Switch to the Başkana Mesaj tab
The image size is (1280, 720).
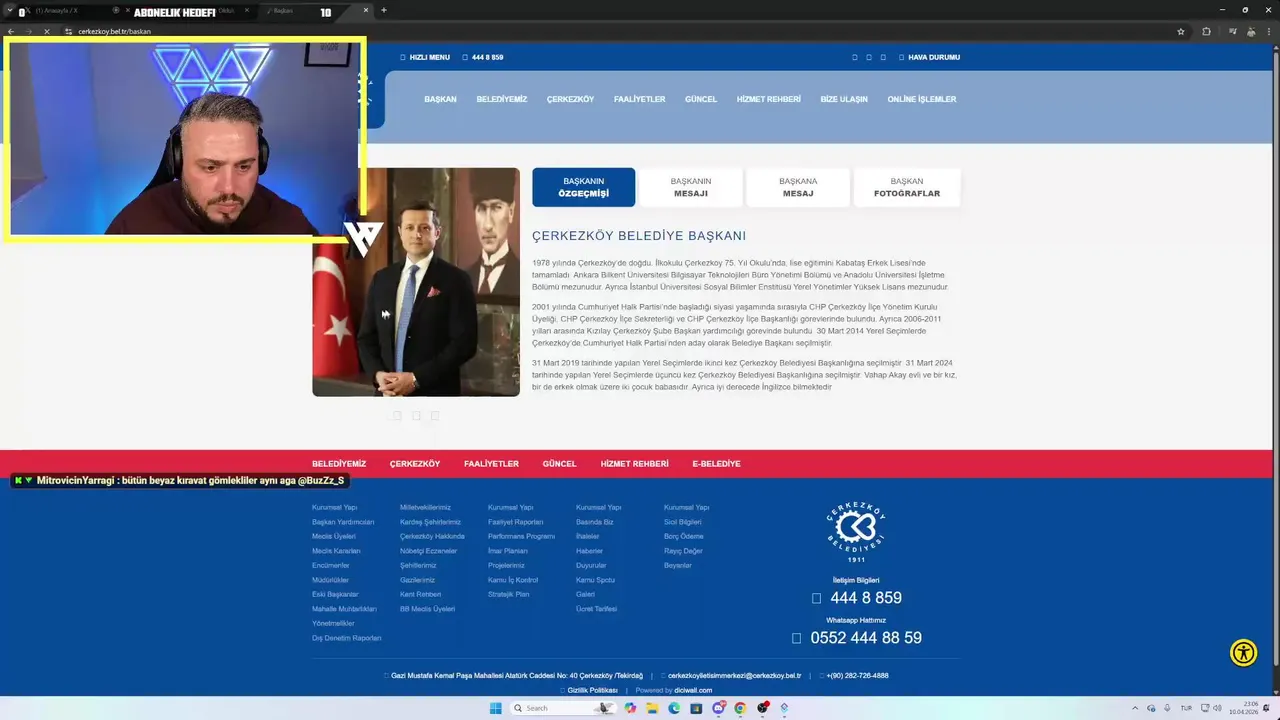coord(798,187)
